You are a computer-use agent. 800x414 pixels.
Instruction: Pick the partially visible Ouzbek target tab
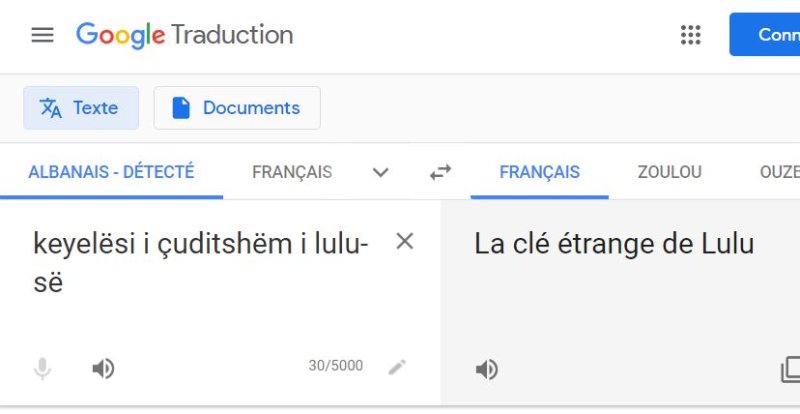click(780, 172)
